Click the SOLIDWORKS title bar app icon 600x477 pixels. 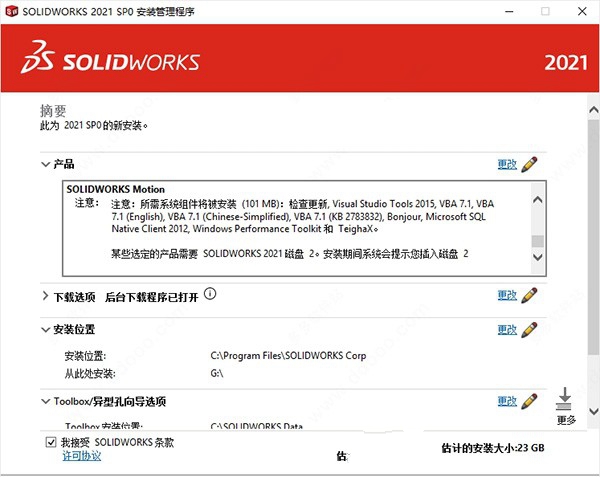11,11
